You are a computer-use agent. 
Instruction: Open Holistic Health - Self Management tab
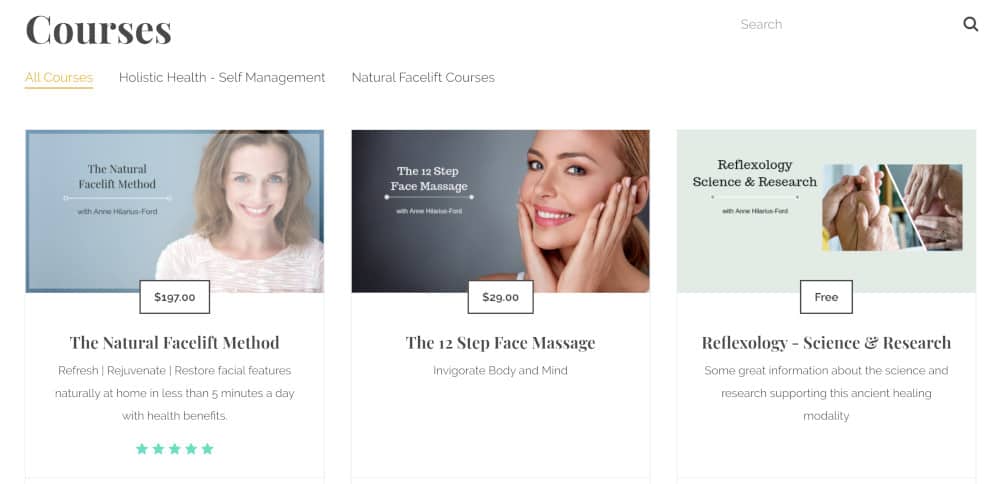(x=222, y=78)
